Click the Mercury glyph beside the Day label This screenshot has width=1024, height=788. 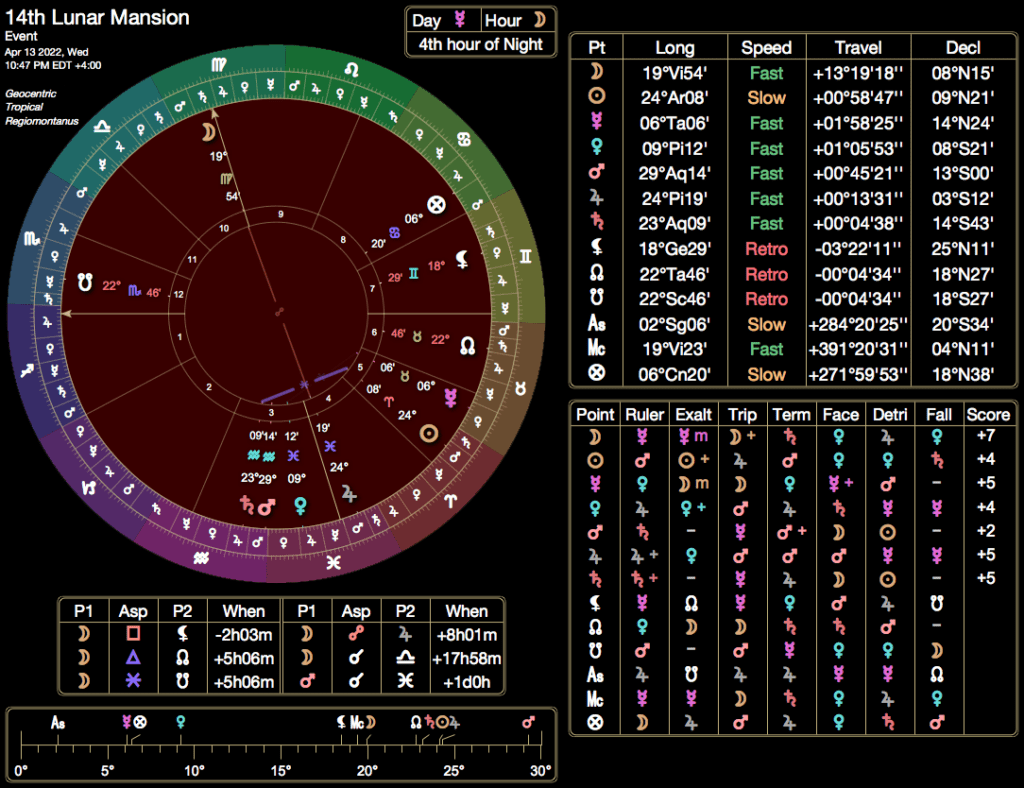461,21
